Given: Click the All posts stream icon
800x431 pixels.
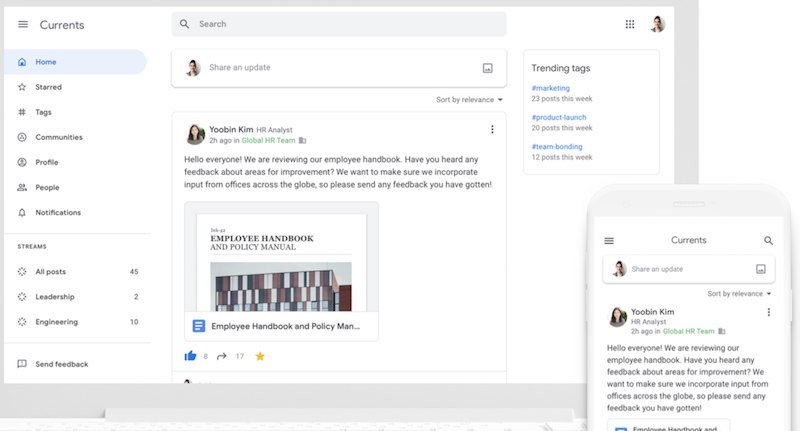Looking at the screenshot, I should click(x=22, y=272).
